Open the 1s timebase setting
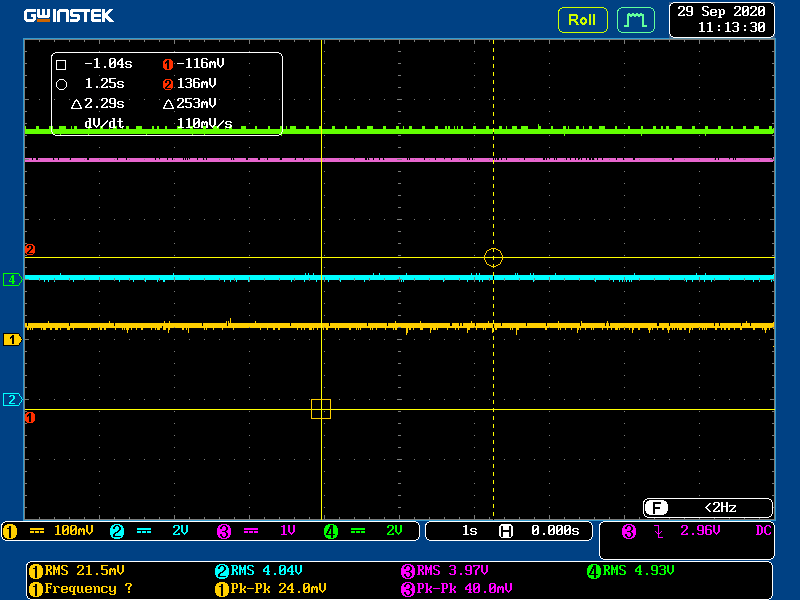The height and width of the screenshot is (600, 800). 469,531
